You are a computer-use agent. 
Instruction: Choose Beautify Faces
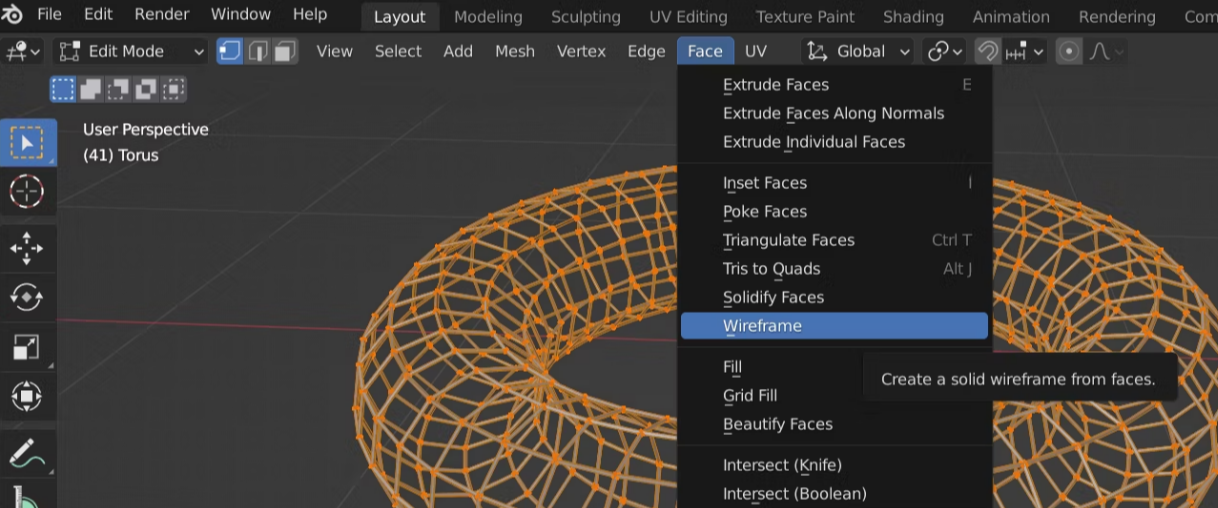tap(834, 424)
